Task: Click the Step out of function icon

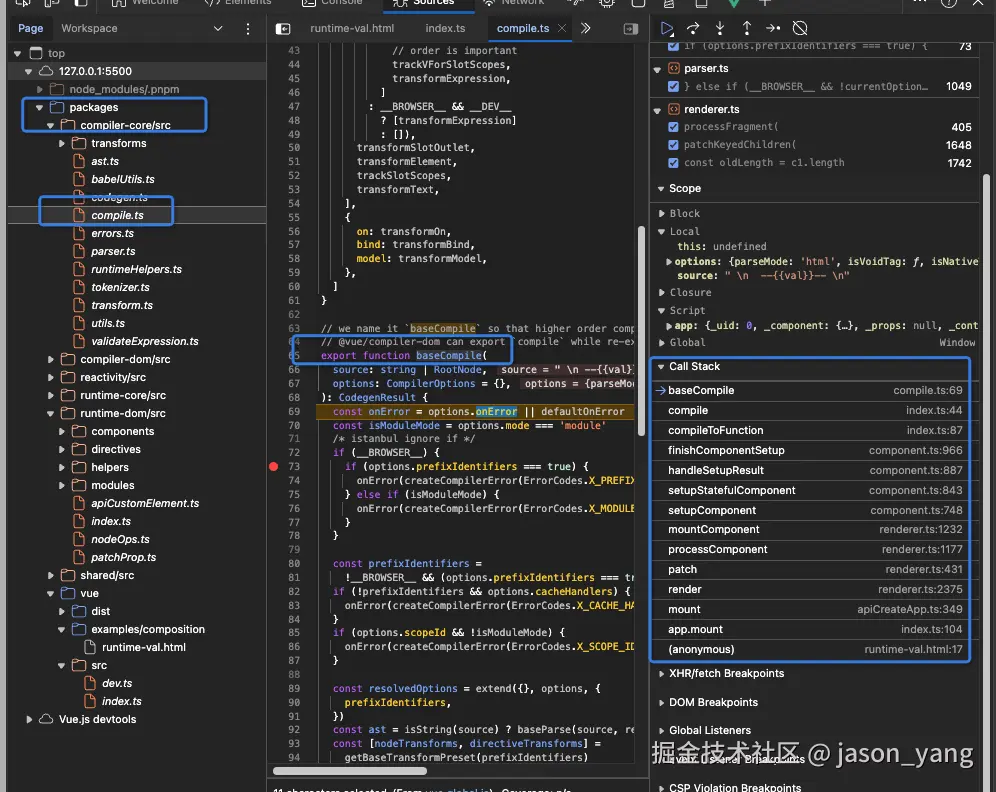Action: [746, 28]
